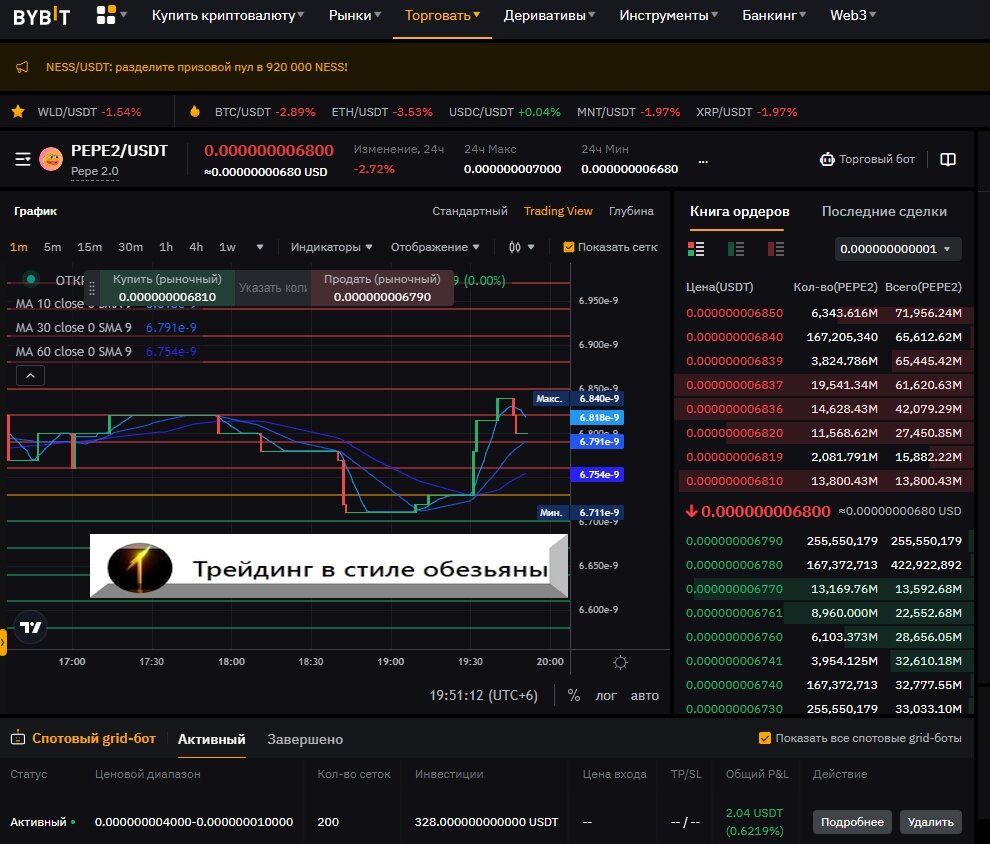Viewport: 990px width, 844px height.
Task: Open the guide book icon
Action: tap(948, 159)
